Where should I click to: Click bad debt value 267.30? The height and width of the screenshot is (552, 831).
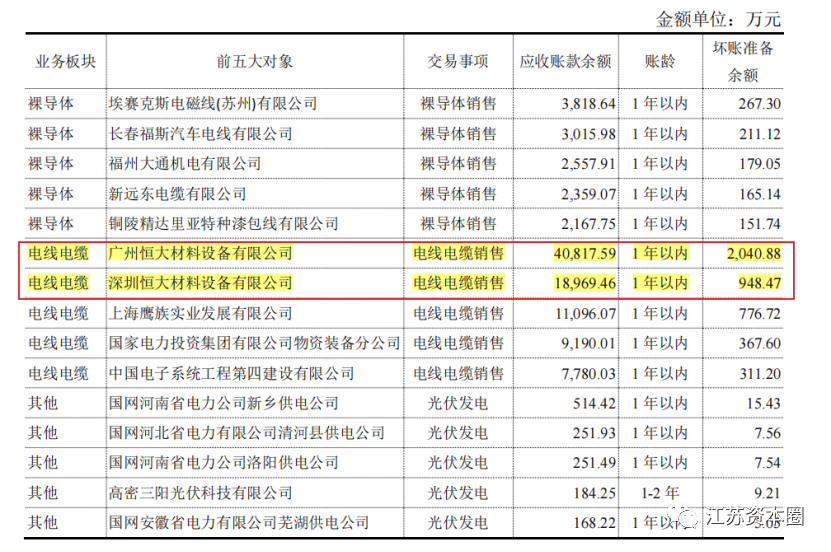(759, 104)
